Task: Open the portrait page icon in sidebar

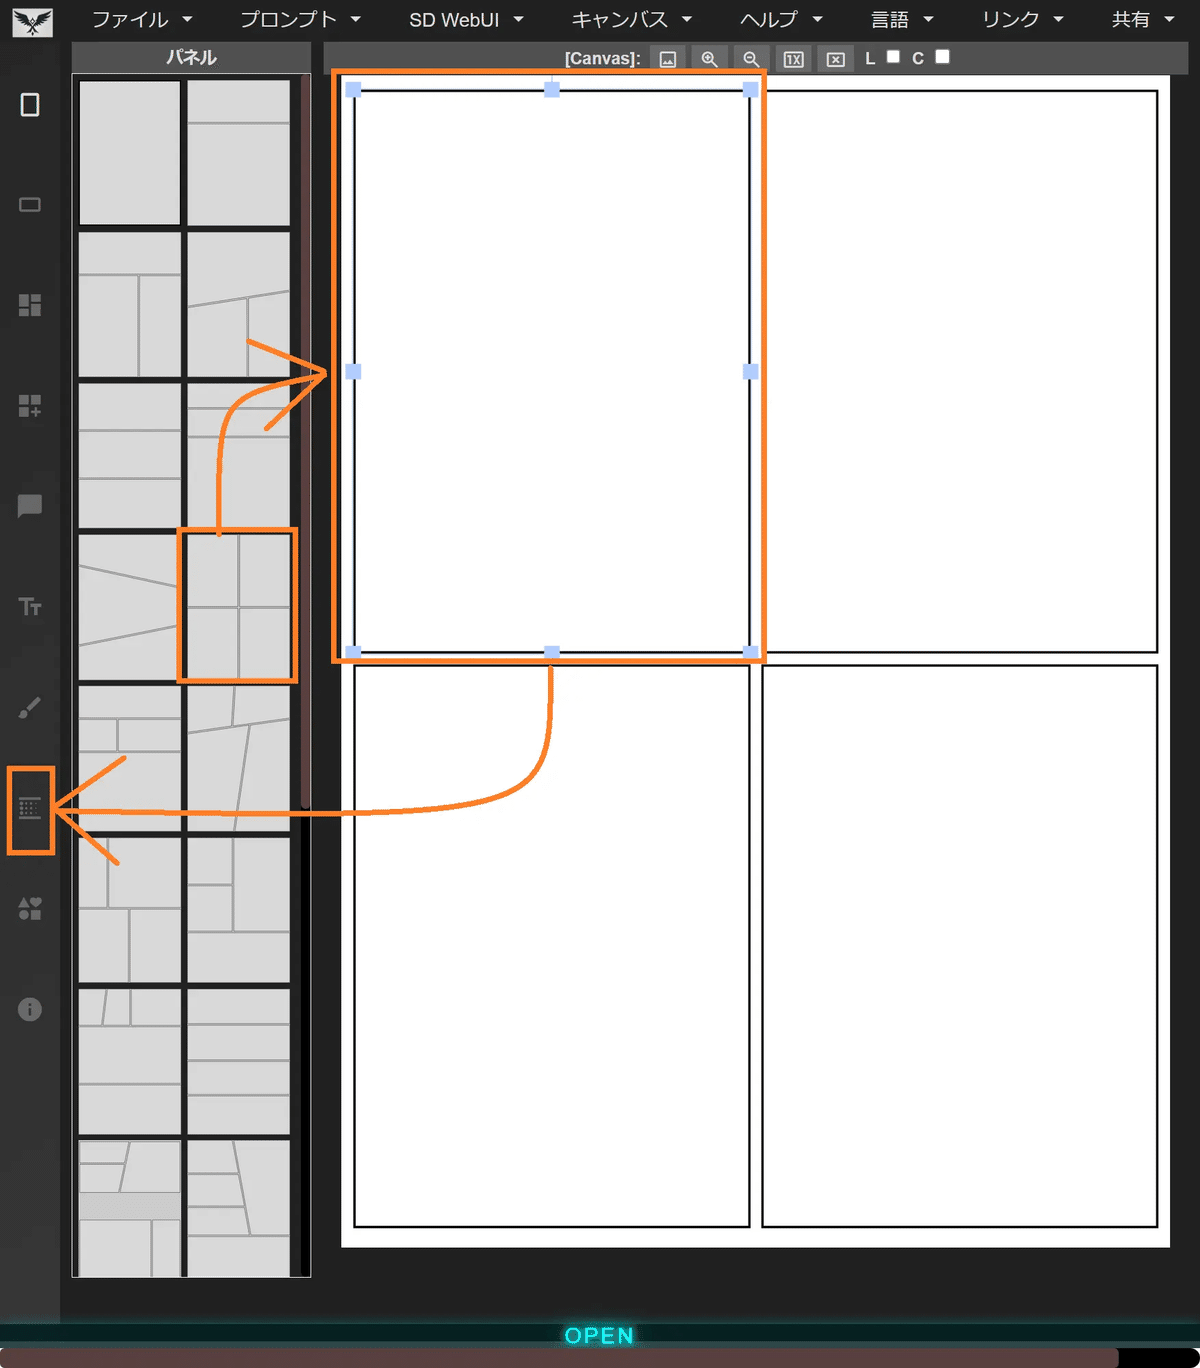Action: pyautogui.click(x=30, y=105)
